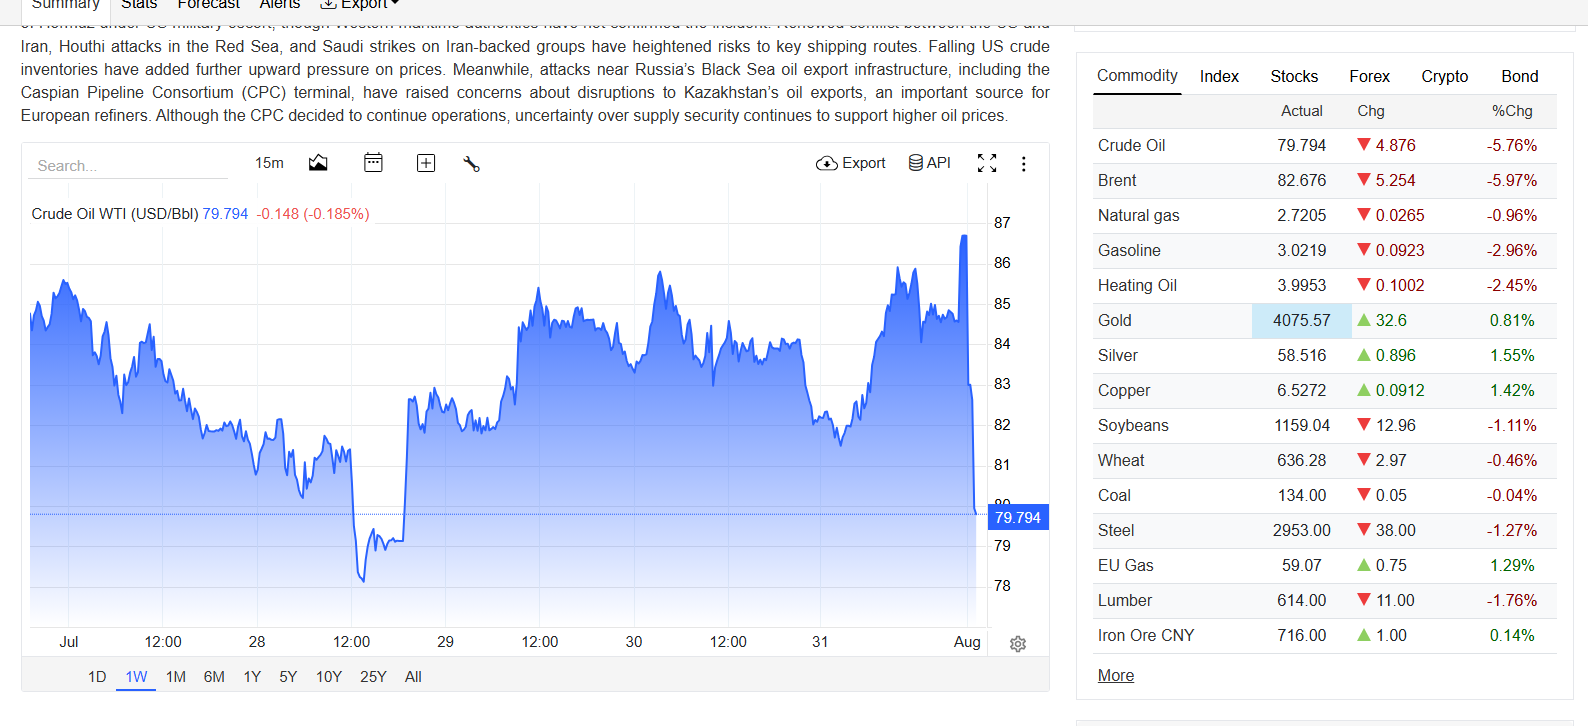The image size is (1588, 726).
Task: Export chart data with cloud button
Action: tap(851, 163)
